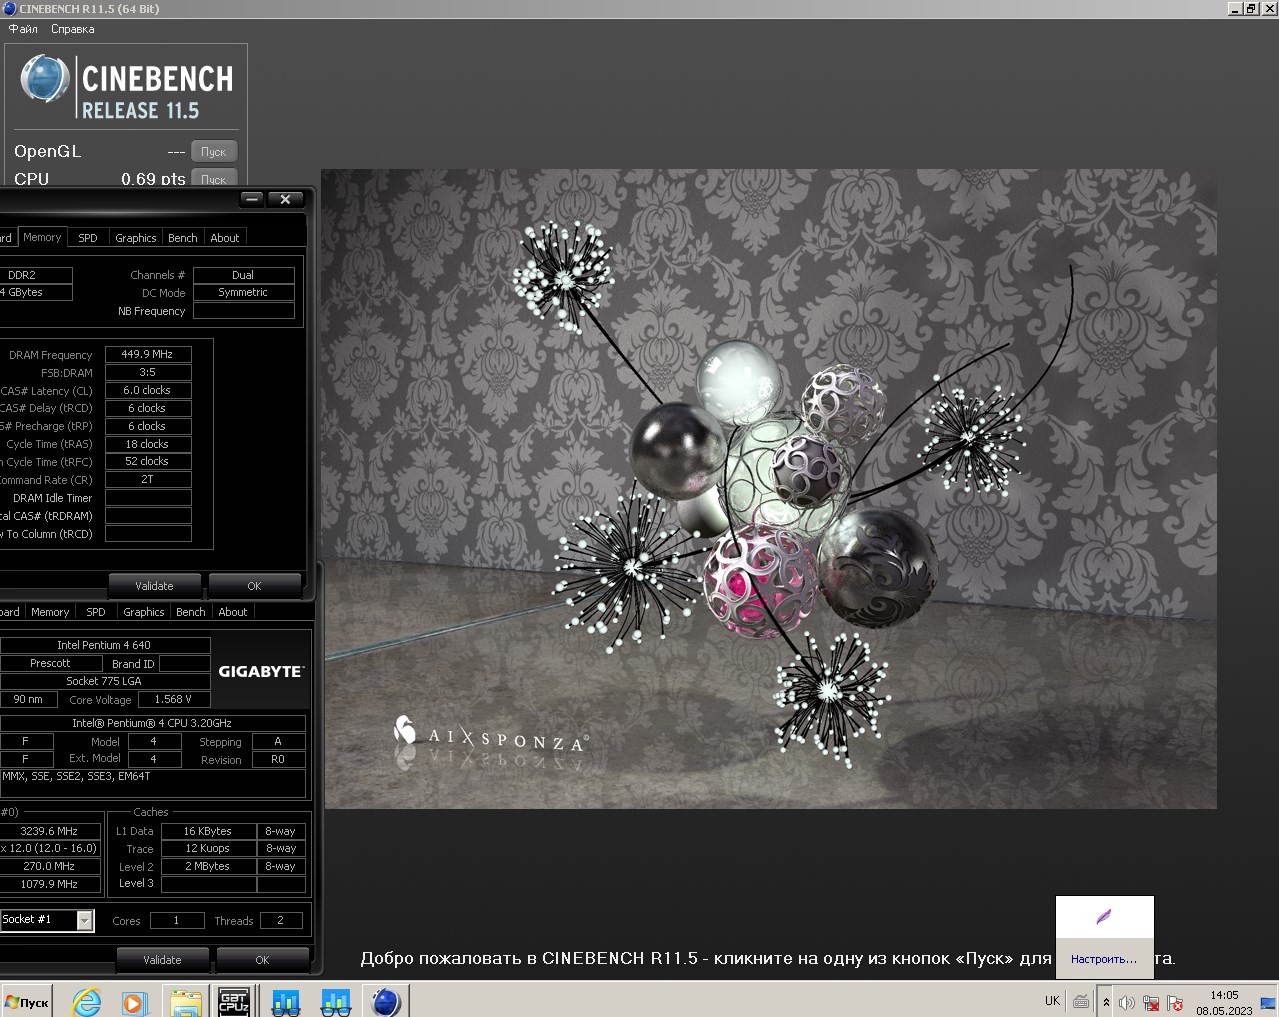Screen dimensions: 1279x1017
Task: Click the Level 2 cache value 2 MBytes
Action: [208, 866]
